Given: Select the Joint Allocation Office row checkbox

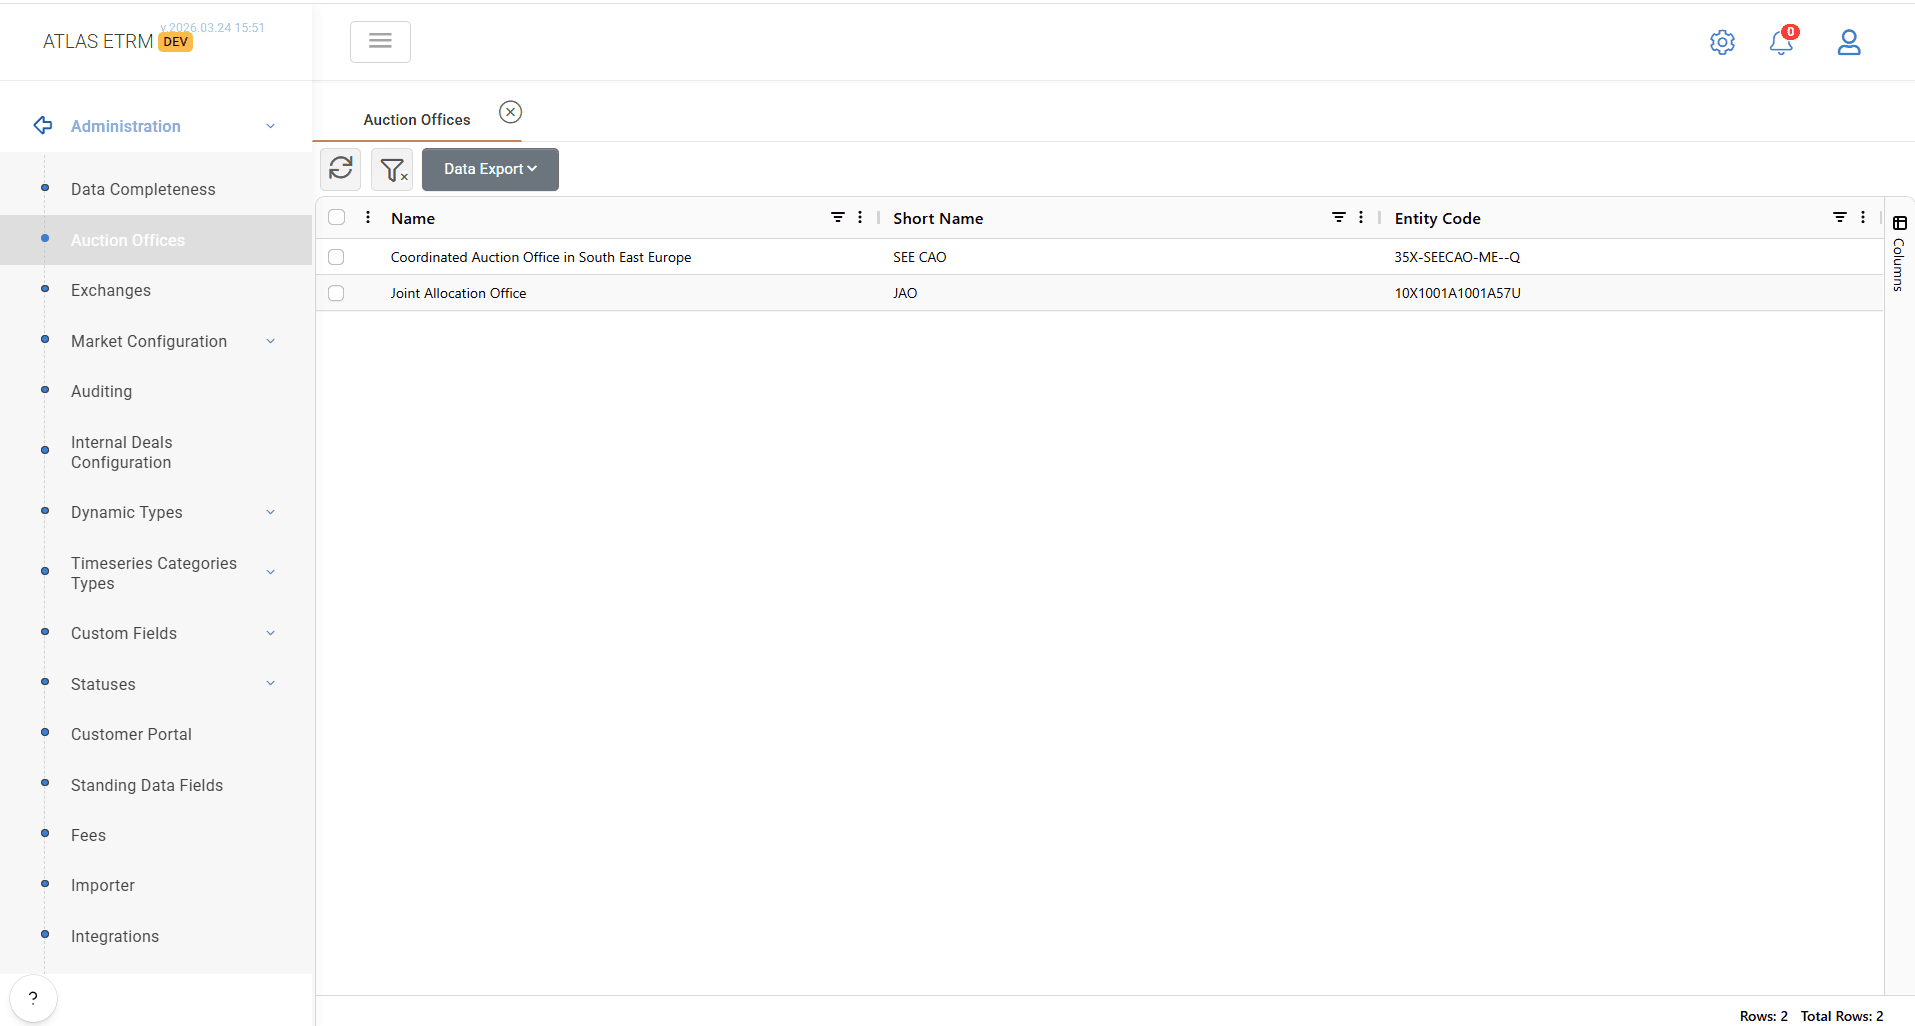Looking at the screenshot, I should coord(336,293).
